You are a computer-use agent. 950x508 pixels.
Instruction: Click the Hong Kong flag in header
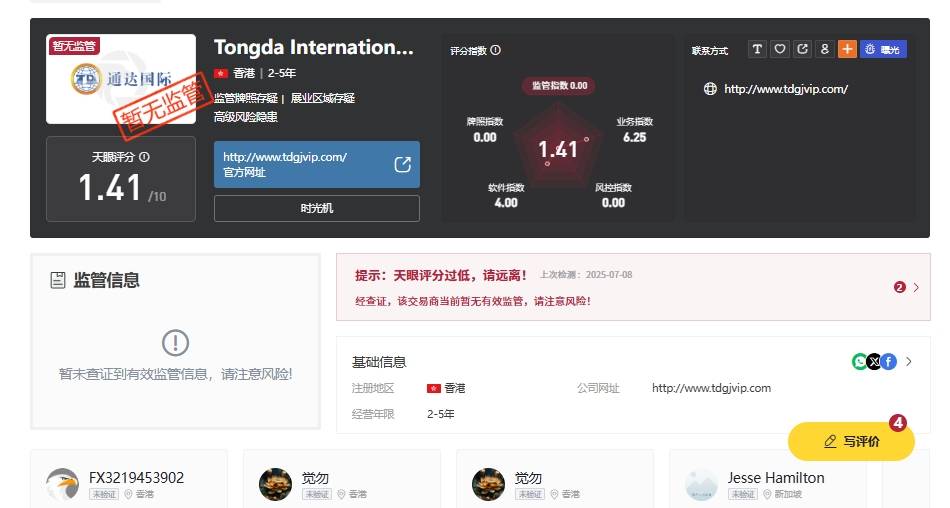221,73
